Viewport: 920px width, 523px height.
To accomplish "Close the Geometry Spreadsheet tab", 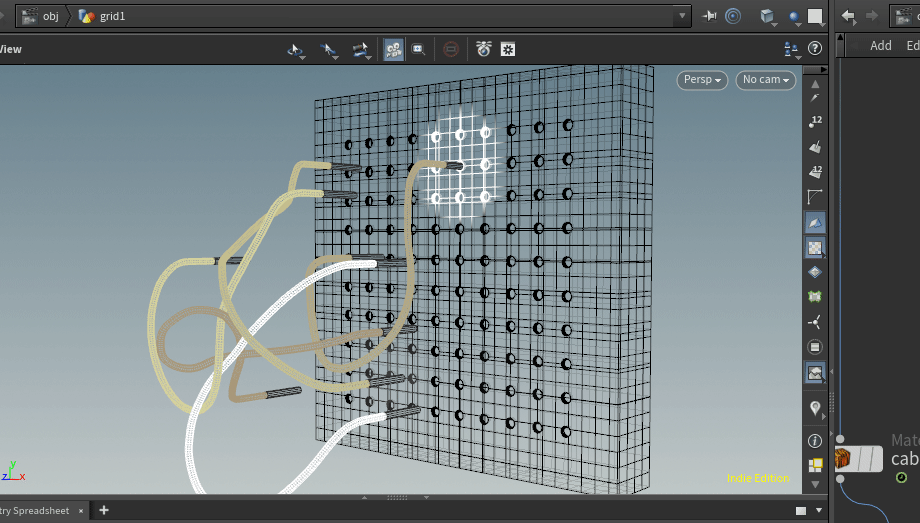I will (81, 511).
